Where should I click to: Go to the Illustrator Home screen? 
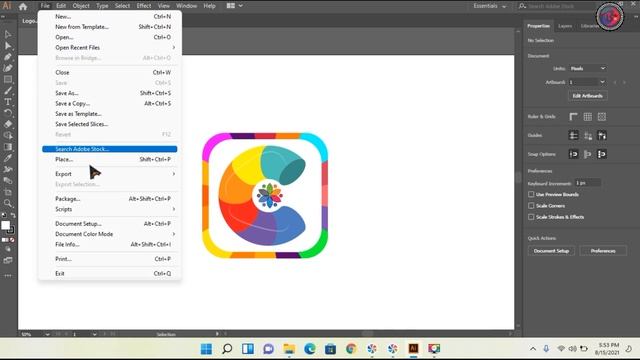coord(23,6)
